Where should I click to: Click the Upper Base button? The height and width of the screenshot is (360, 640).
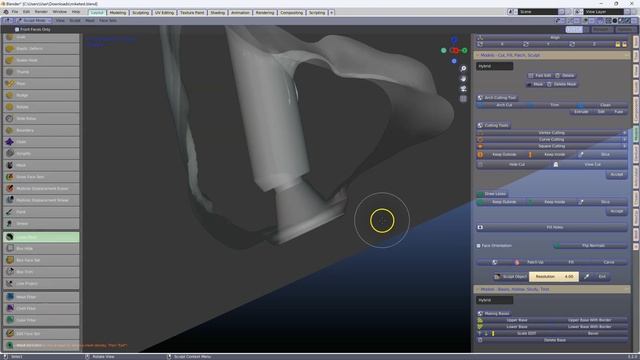514,320
